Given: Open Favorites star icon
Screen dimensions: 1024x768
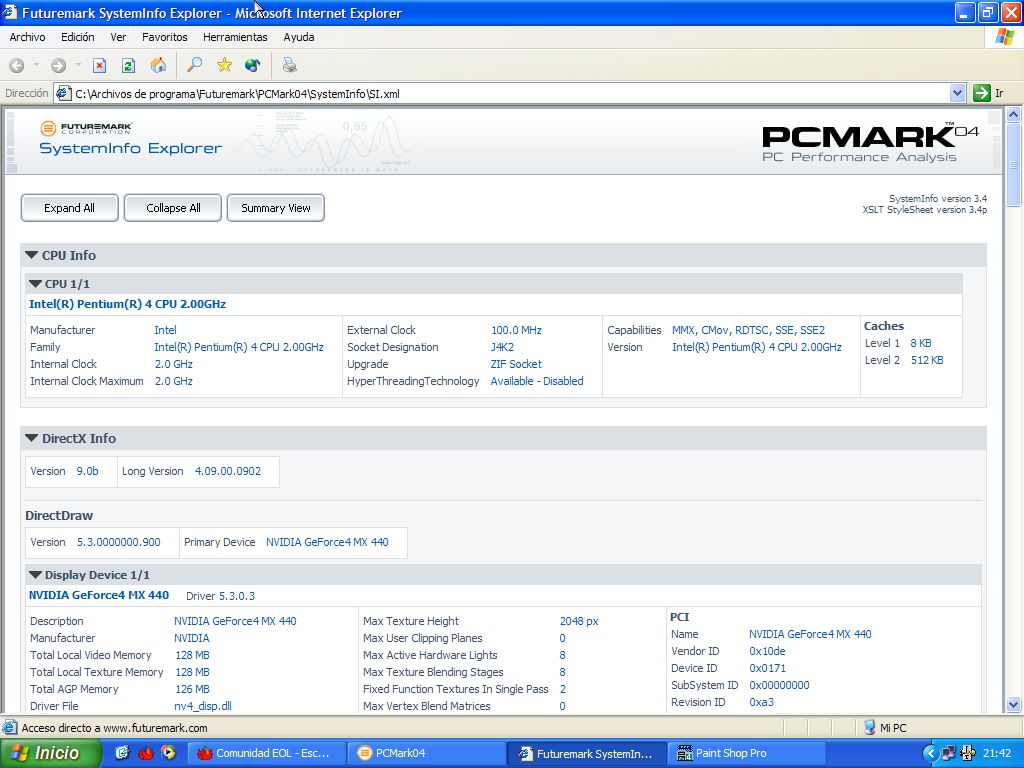Looking at the screenshot, I should (x=224, y=65).
